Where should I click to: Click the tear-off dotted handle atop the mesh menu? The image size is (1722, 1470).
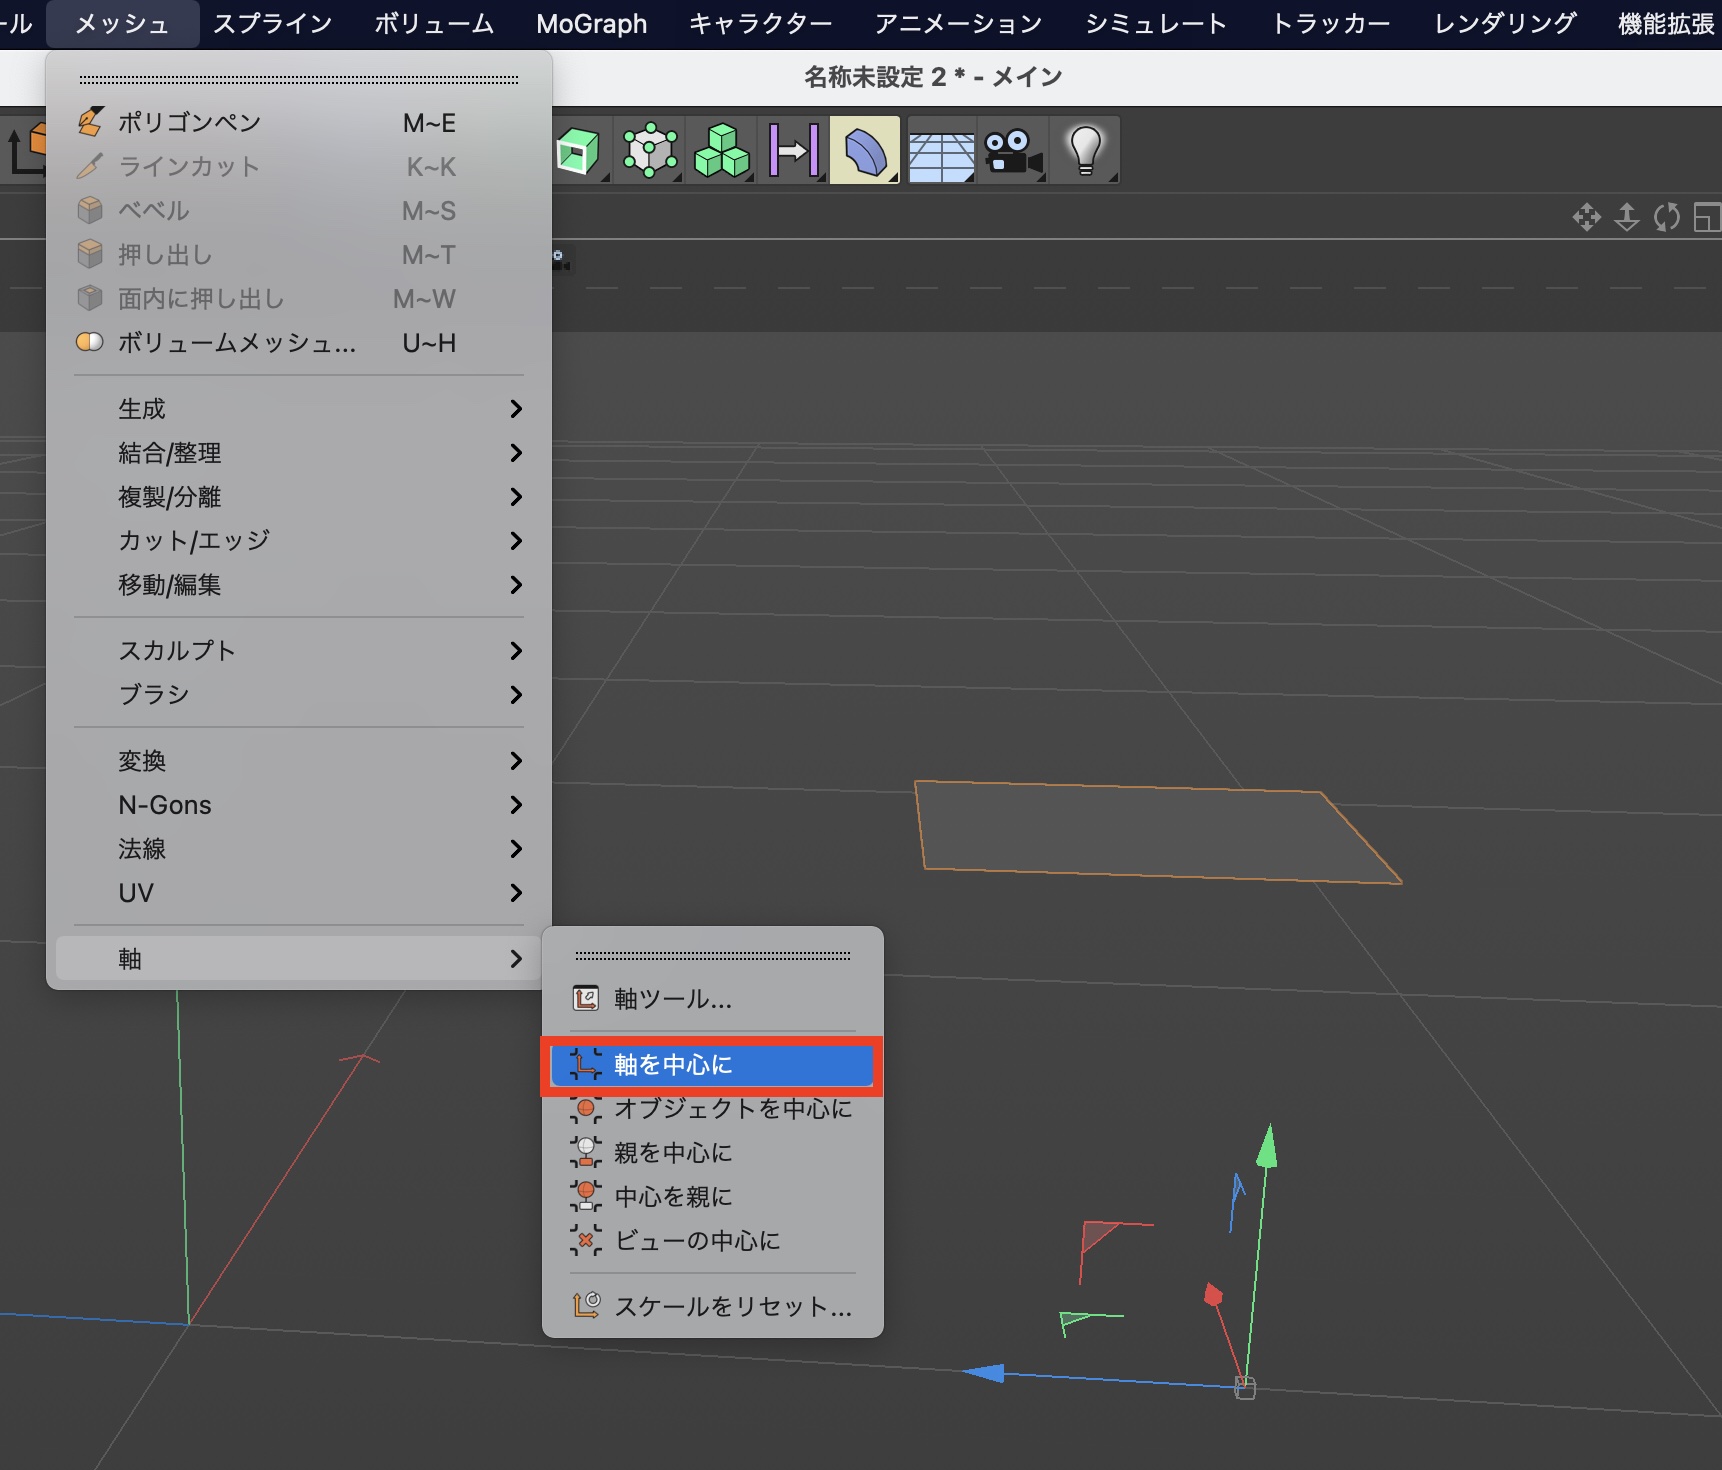(299, 80)
